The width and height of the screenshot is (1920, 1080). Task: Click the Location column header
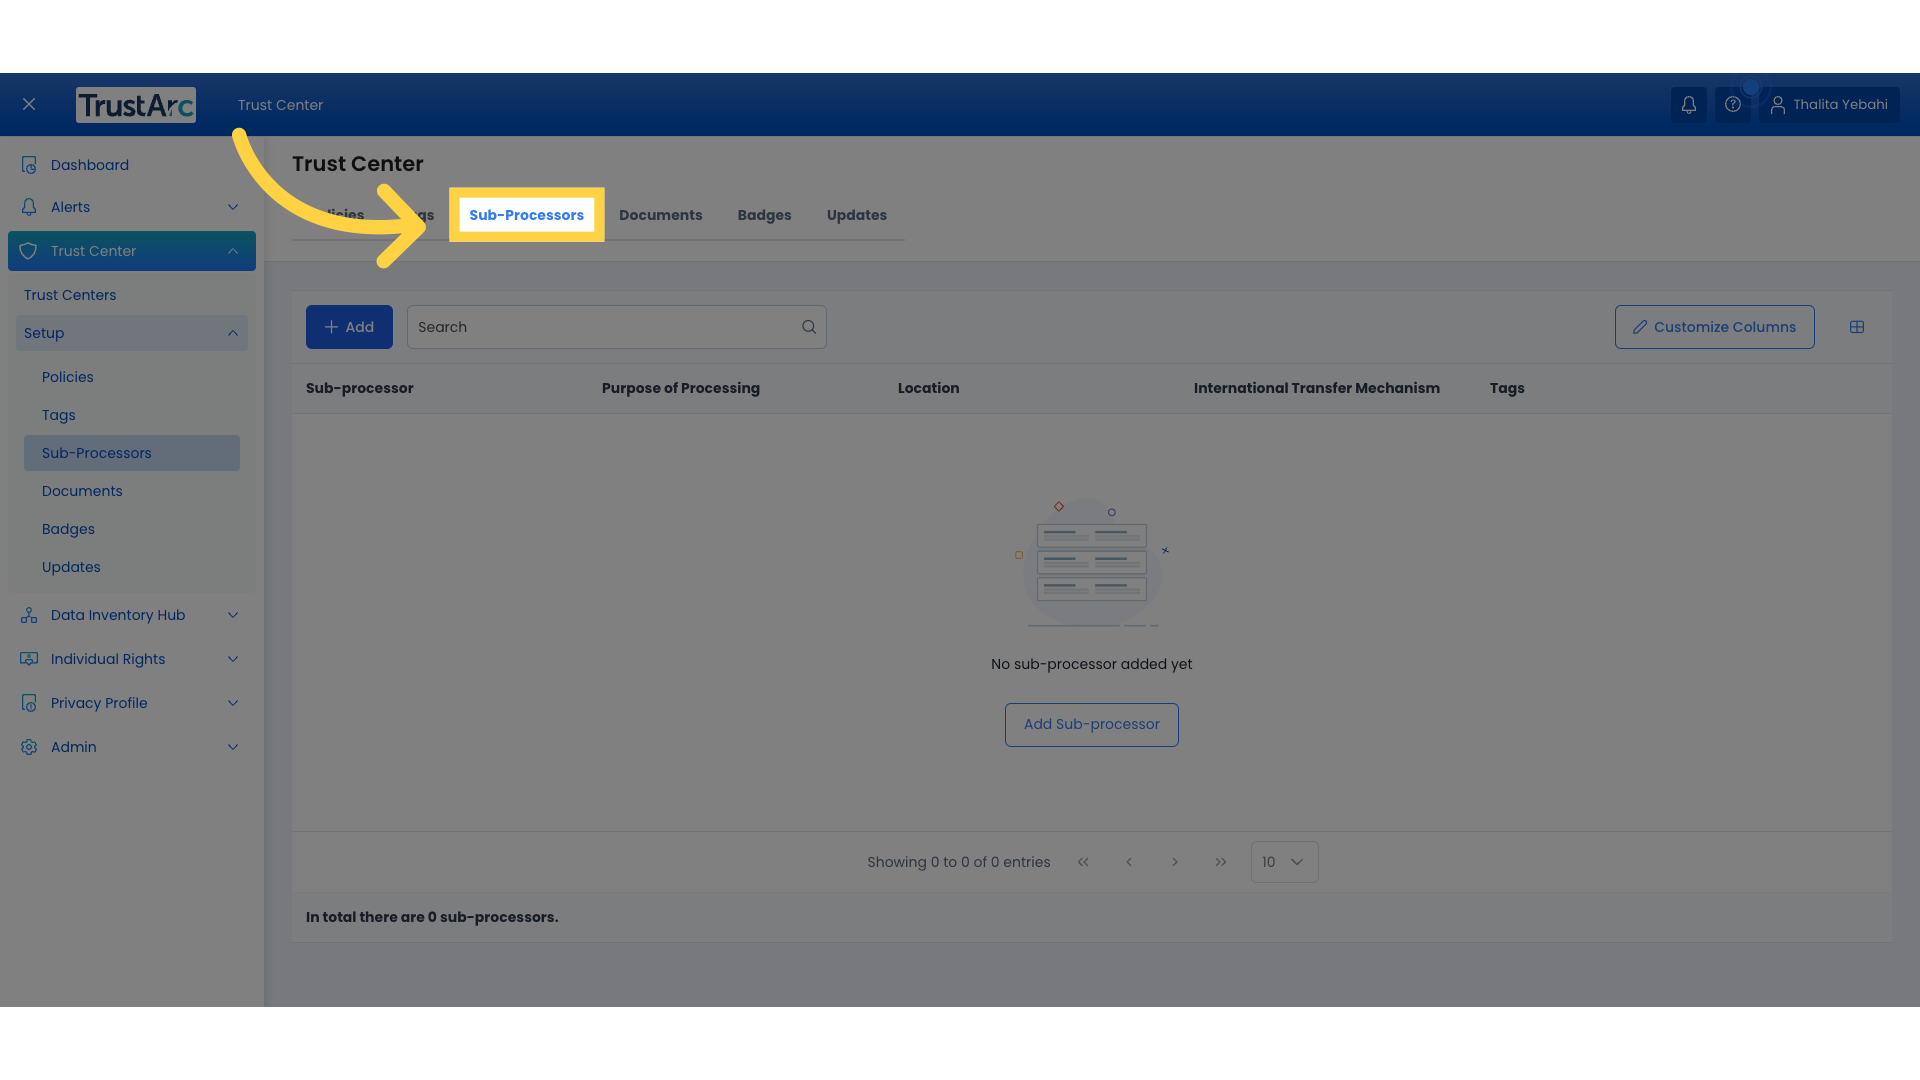click(928, 388)
